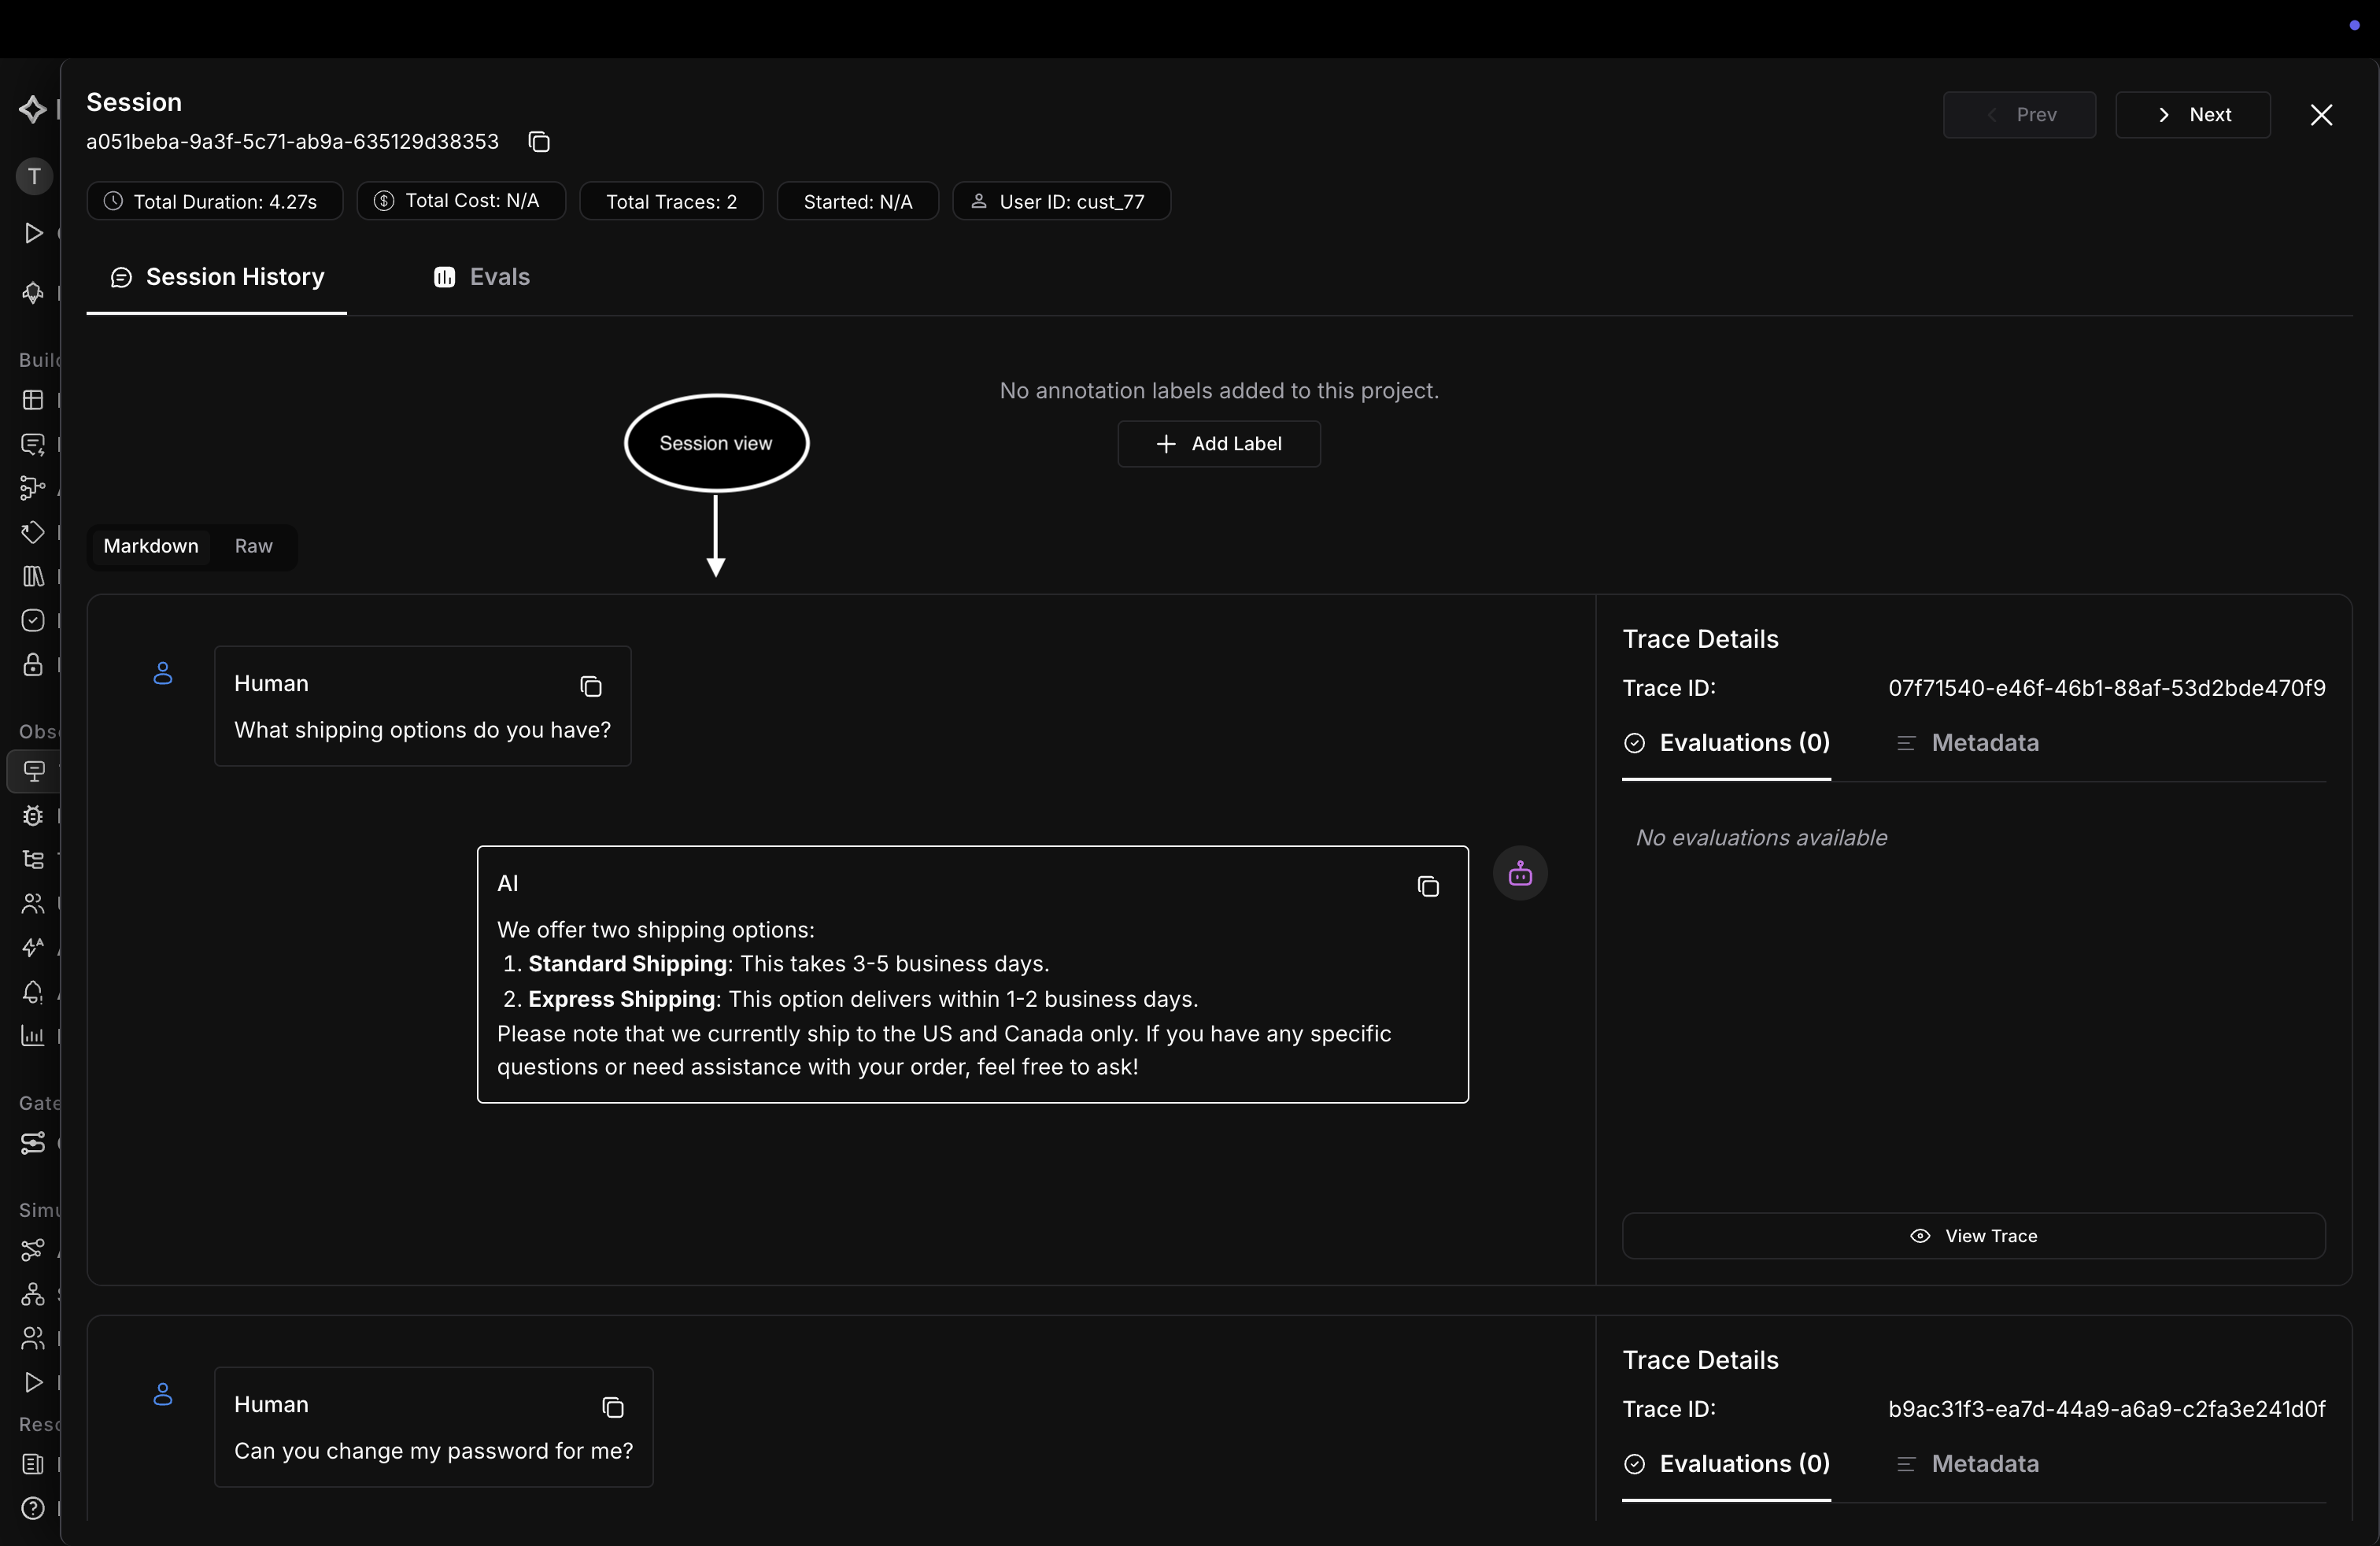Copy the shipping options Human message
Screen dimensions: 2380x1546
click(591, 686)
